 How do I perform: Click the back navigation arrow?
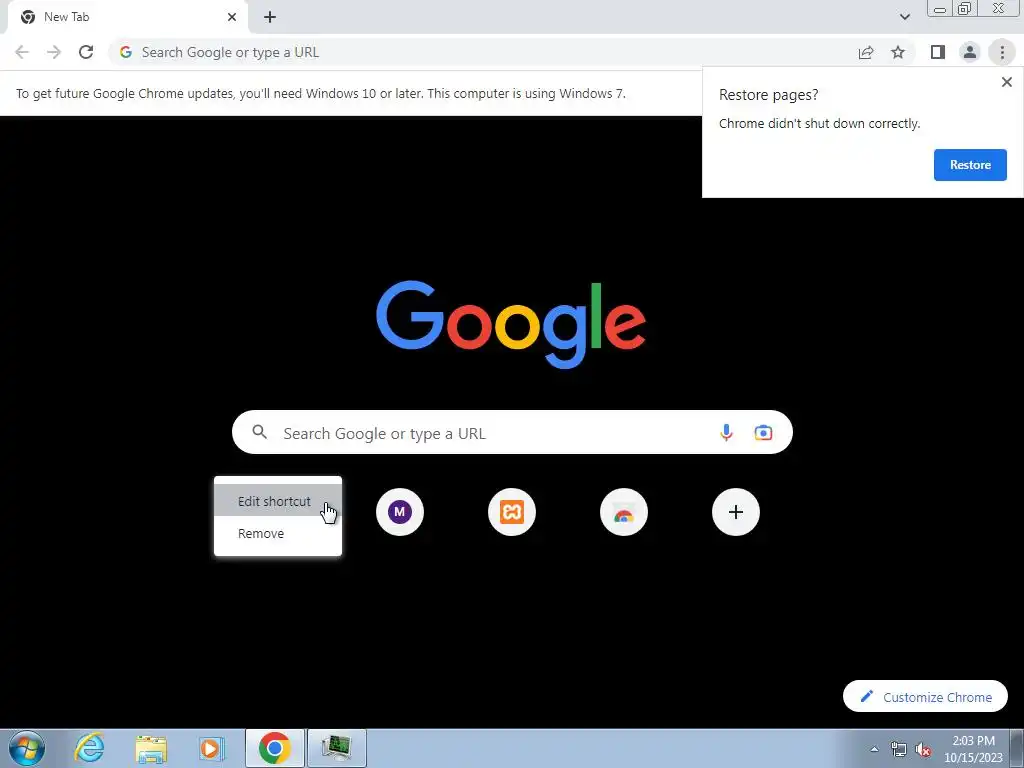pyautogui.click(x=22, y=52)
